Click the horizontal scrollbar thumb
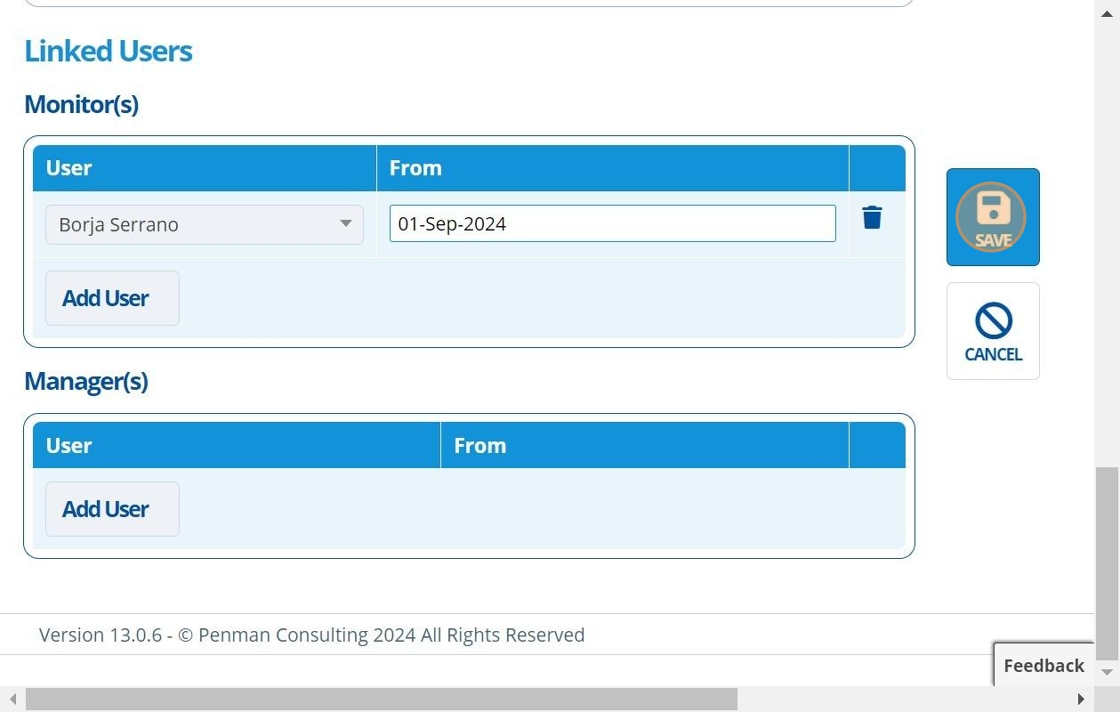1120x712 pixels. pos(380,699)
